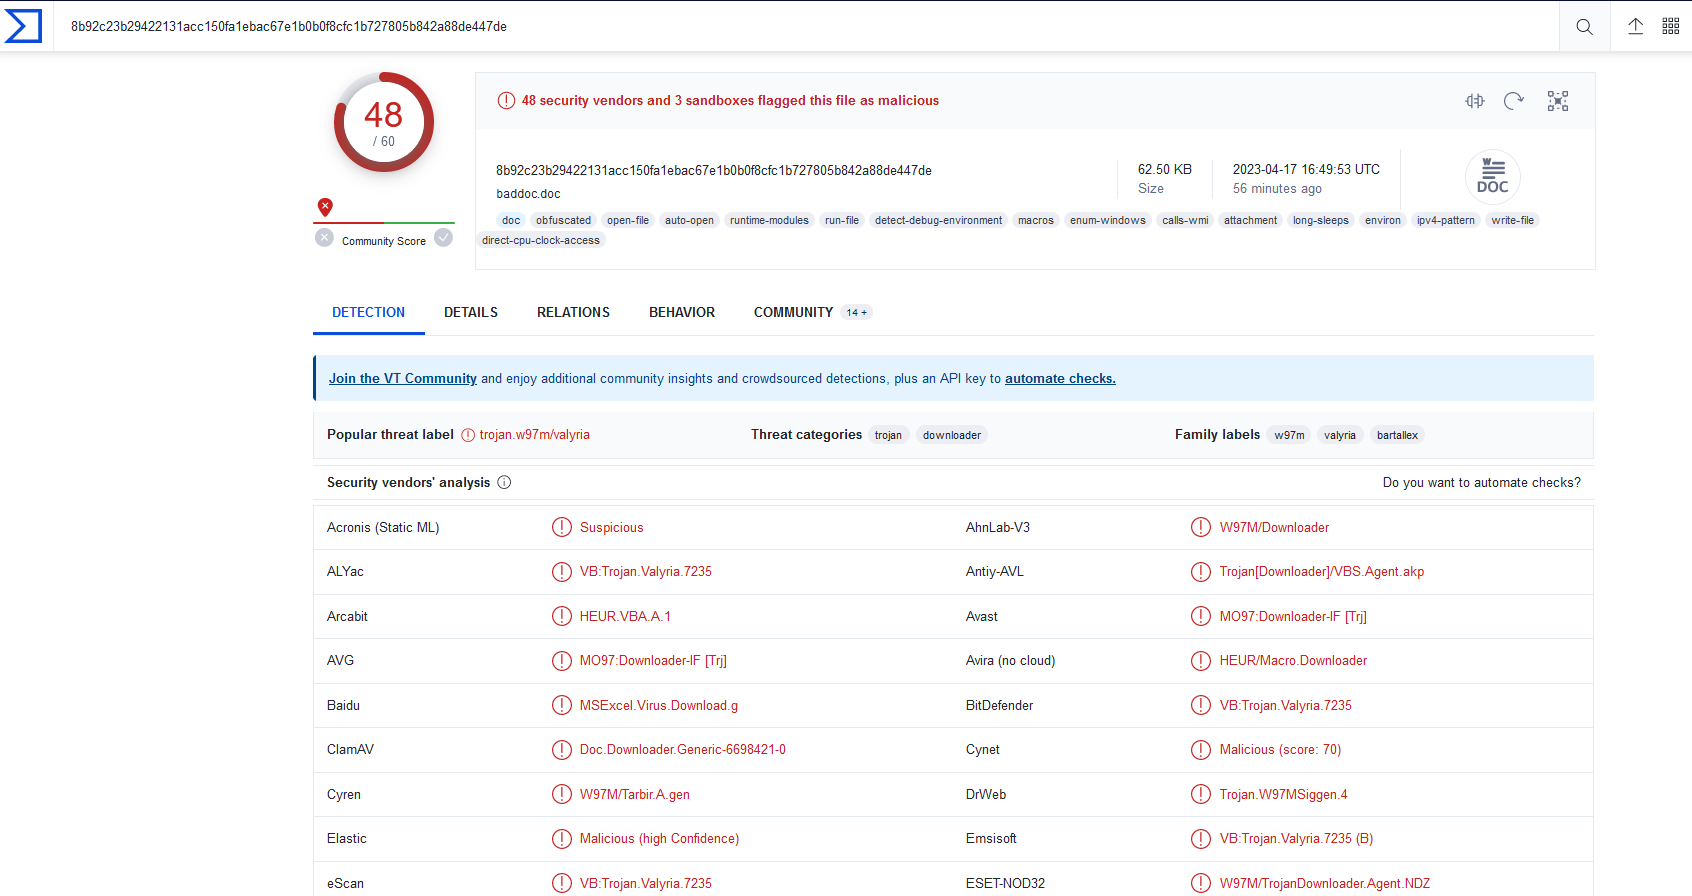This screenshot has height=896, width=1692.
Task: Click the community score bar
Action: pos(384,223)
